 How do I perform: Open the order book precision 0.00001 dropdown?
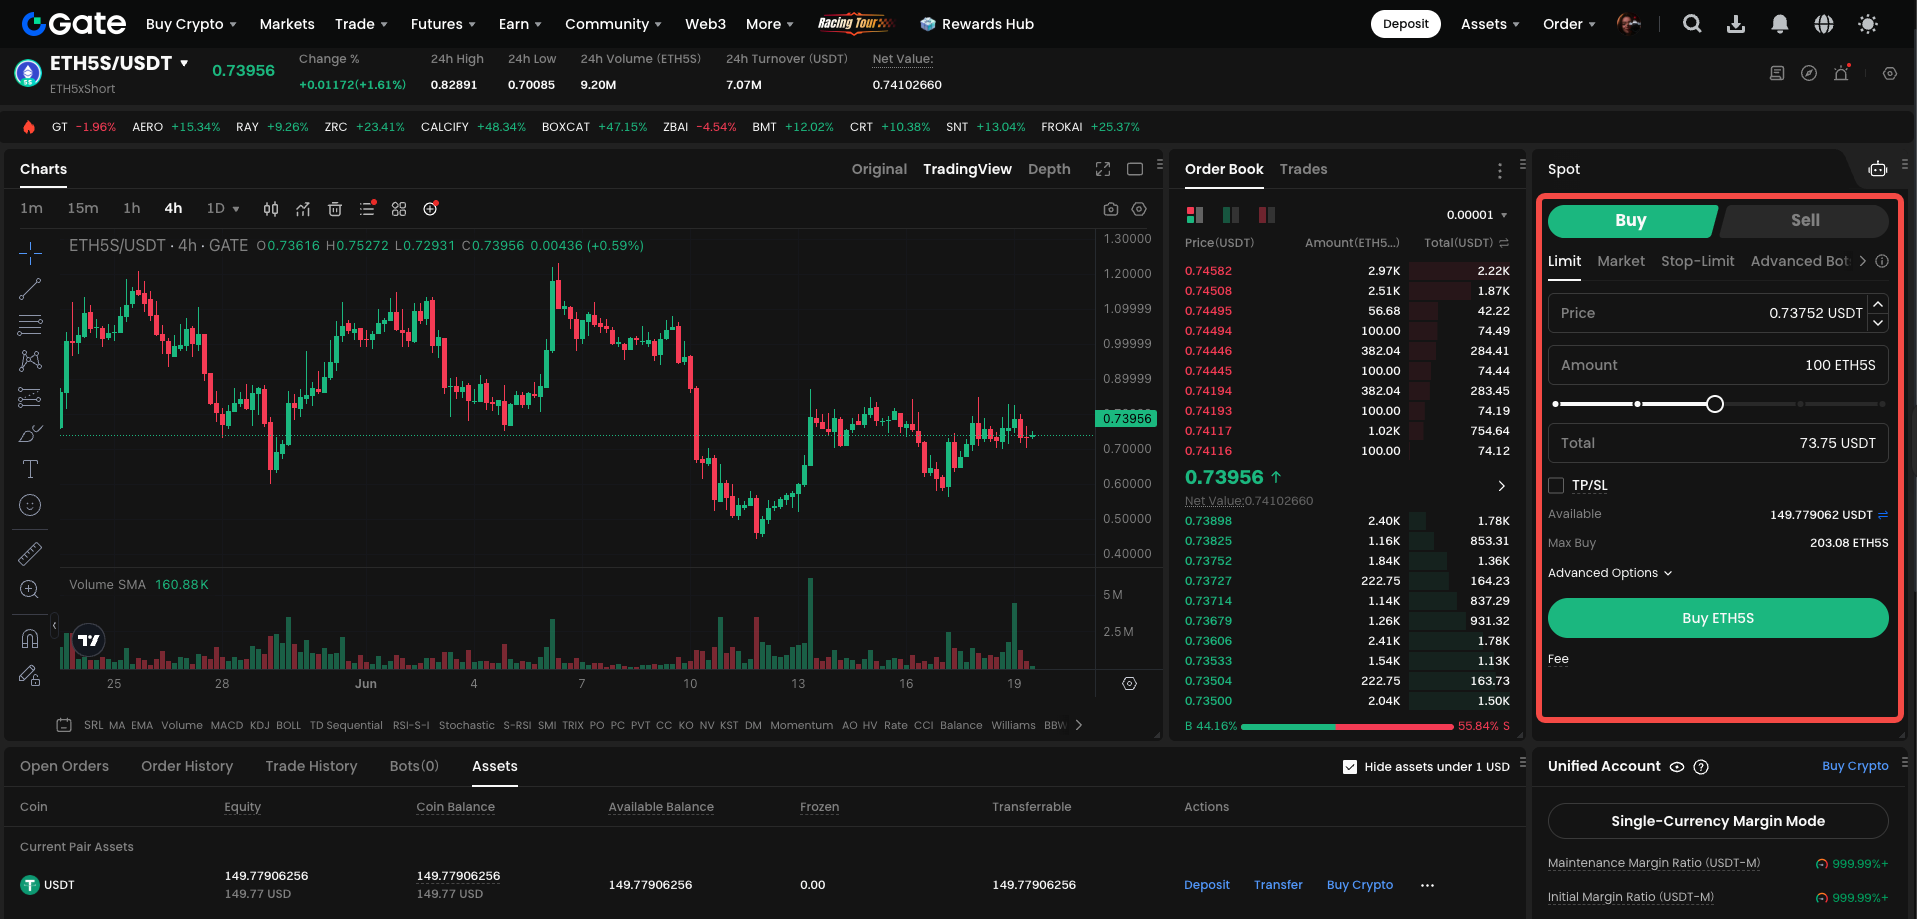click(x=1476, y=215)
